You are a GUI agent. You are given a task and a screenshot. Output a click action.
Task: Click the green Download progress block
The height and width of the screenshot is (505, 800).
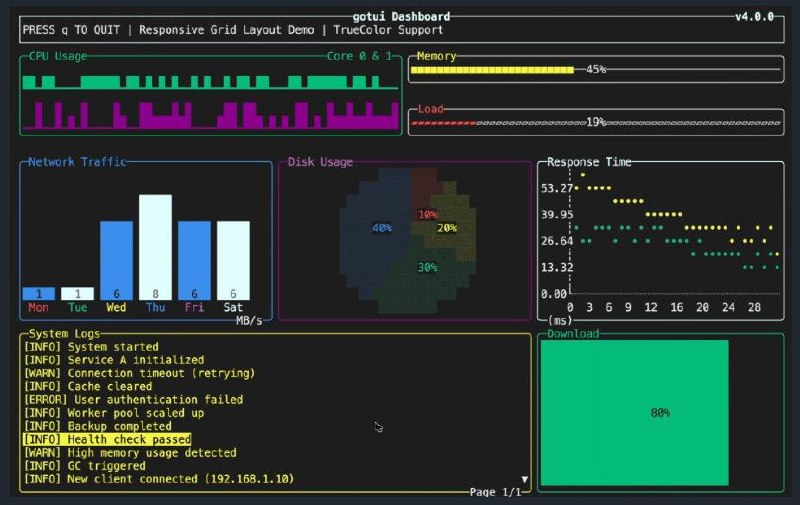click(x=634, y=412)
